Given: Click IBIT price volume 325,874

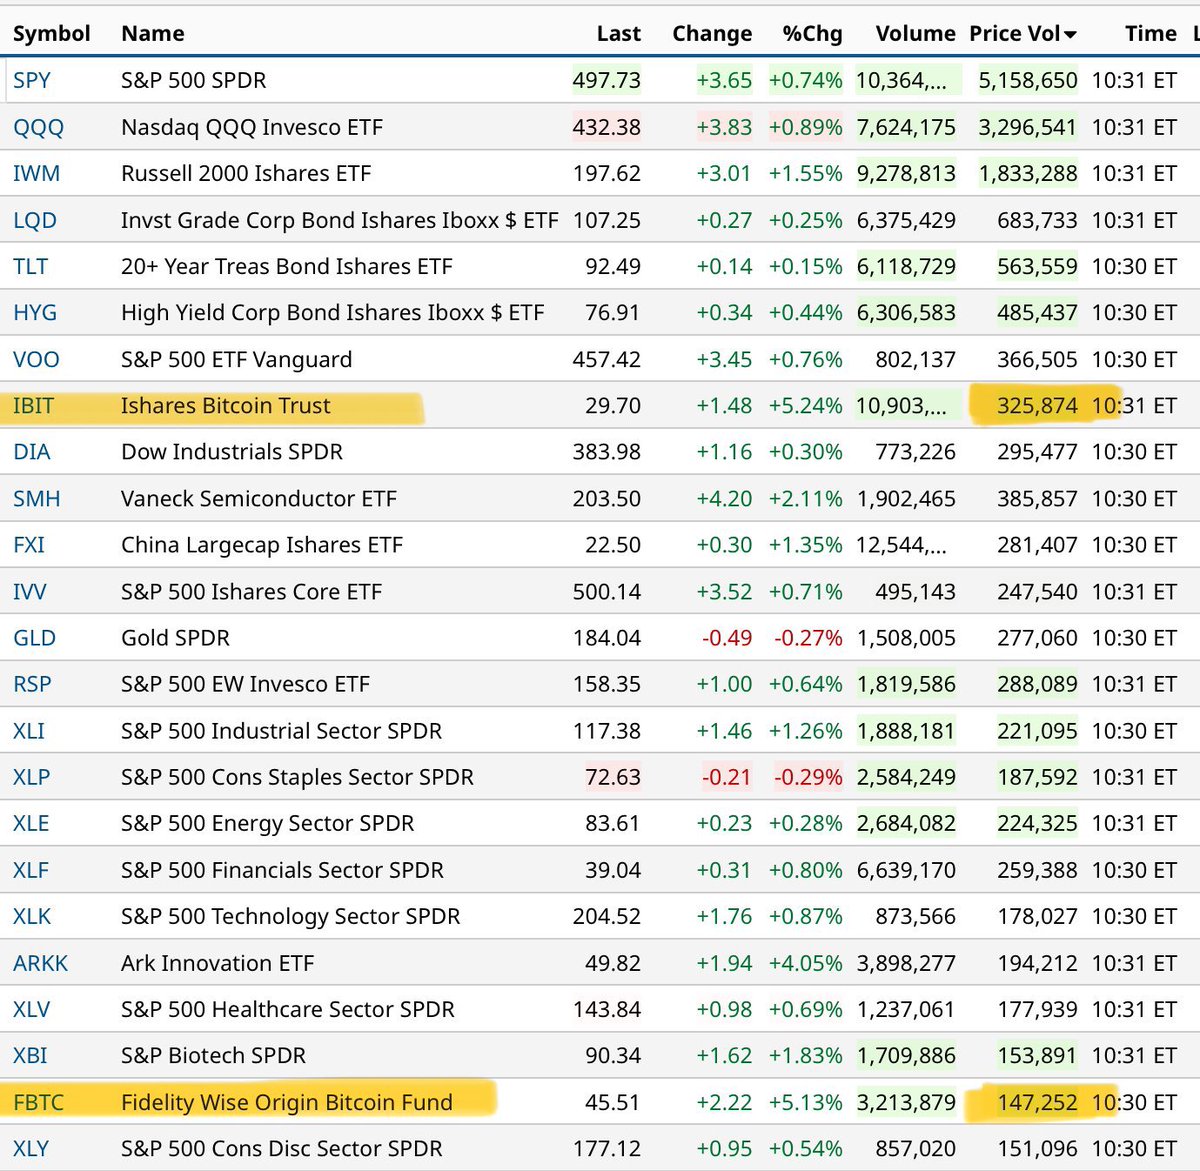Looking at the screenshot, I should coord(1038,405).
